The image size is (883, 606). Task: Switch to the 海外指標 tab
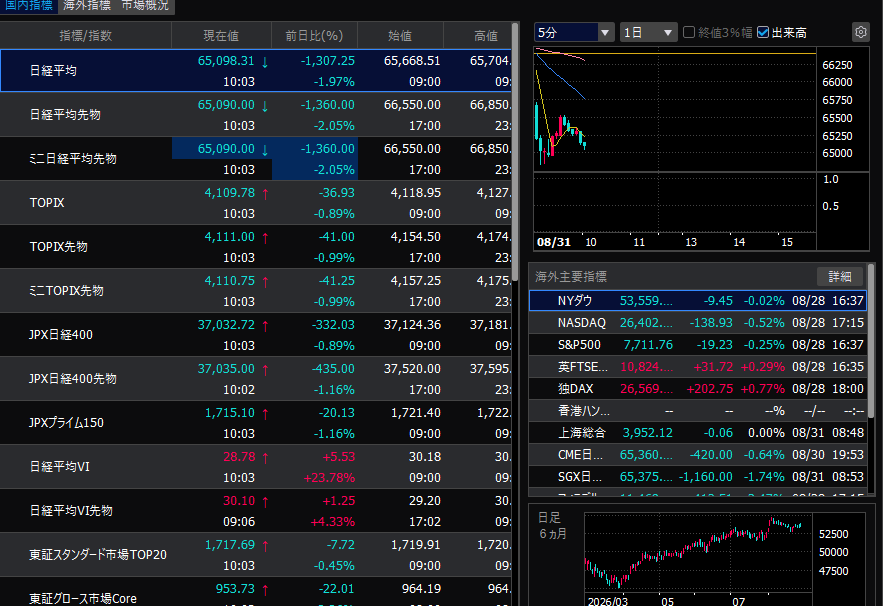tap(87, 6)
